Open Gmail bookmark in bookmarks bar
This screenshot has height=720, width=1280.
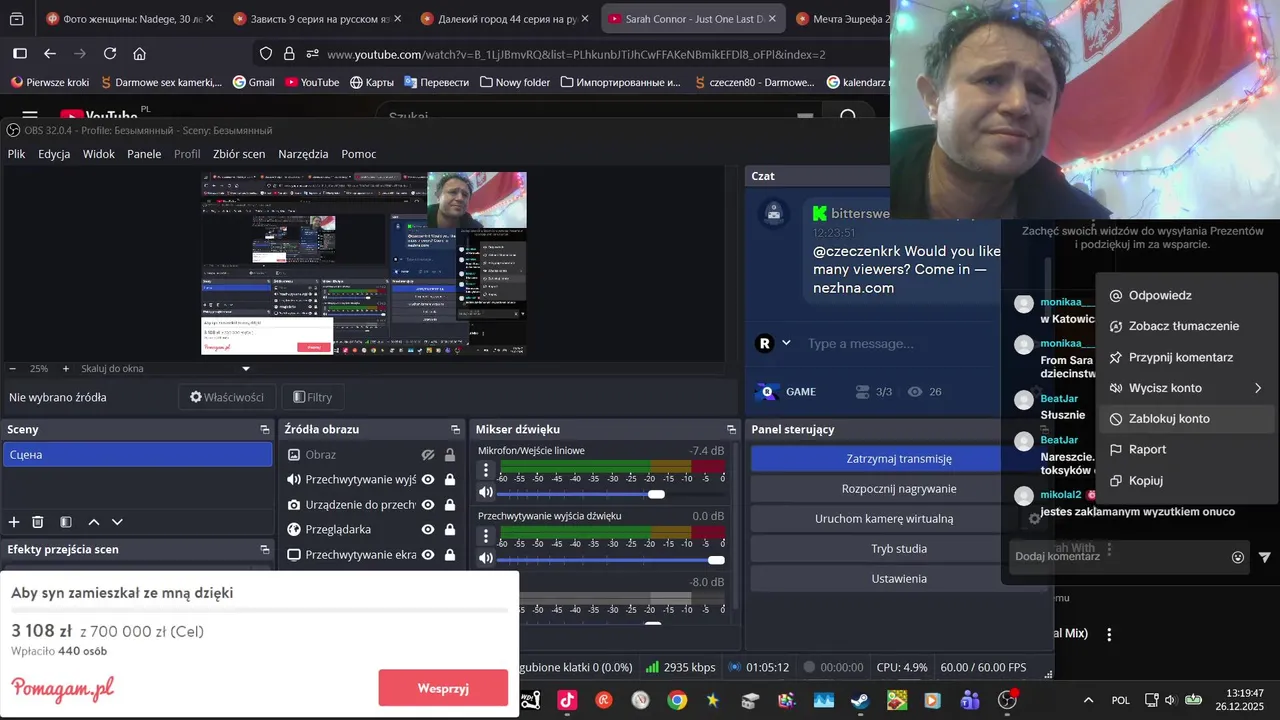253,82
